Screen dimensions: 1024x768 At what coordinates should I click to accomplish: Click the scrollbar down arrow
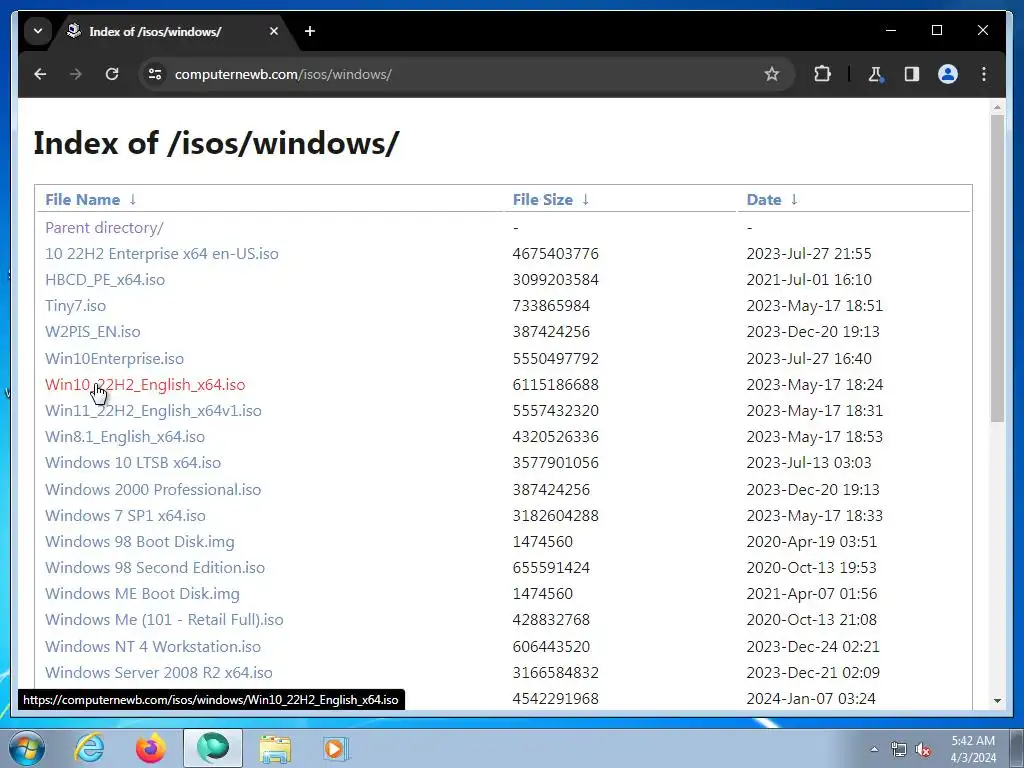(x=997, y=701)
